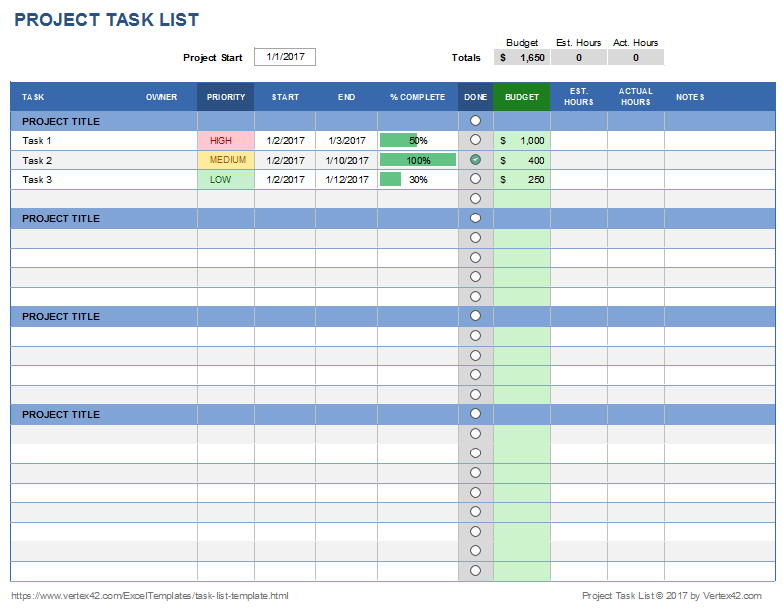Select the $1,000 budget cell for Task 1

pos(521,141)
